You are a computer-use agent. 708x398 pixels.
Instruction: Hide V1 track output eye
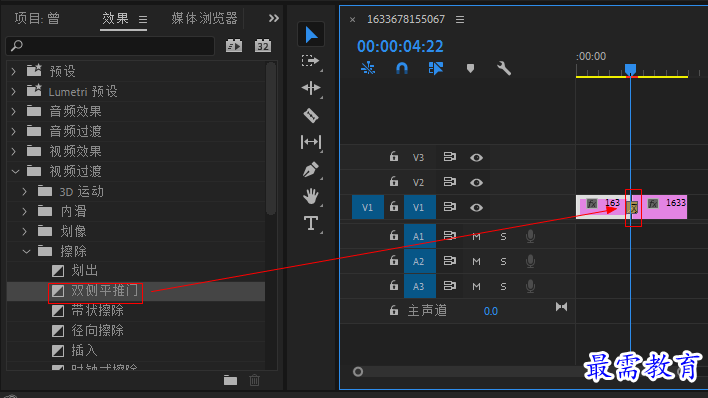tap(476, 207)
